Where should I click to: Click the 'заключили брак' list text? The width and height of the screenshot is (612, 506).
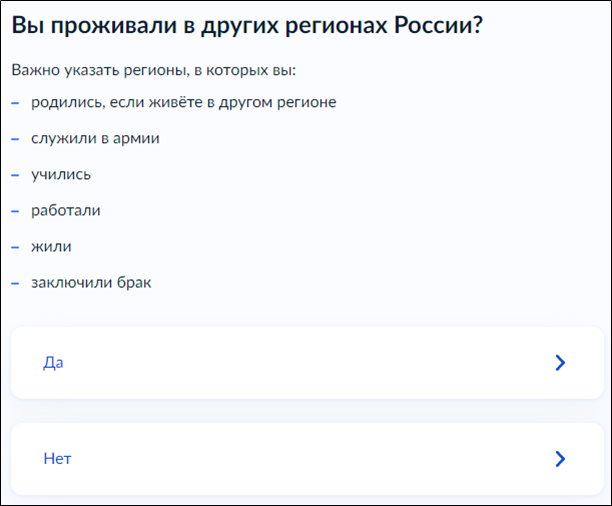pyautogui.click(x=91, y=282)
